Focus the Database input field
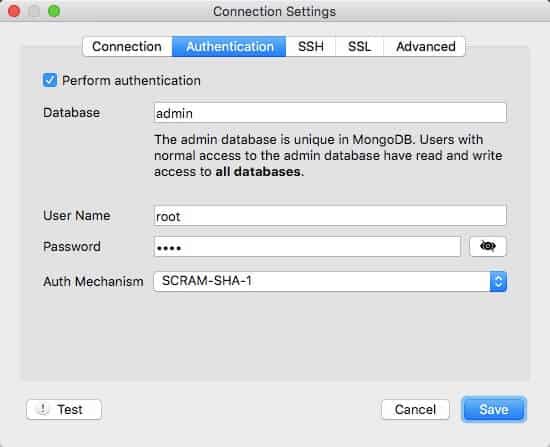Viewport: 550px width, 447px height. 330,113
